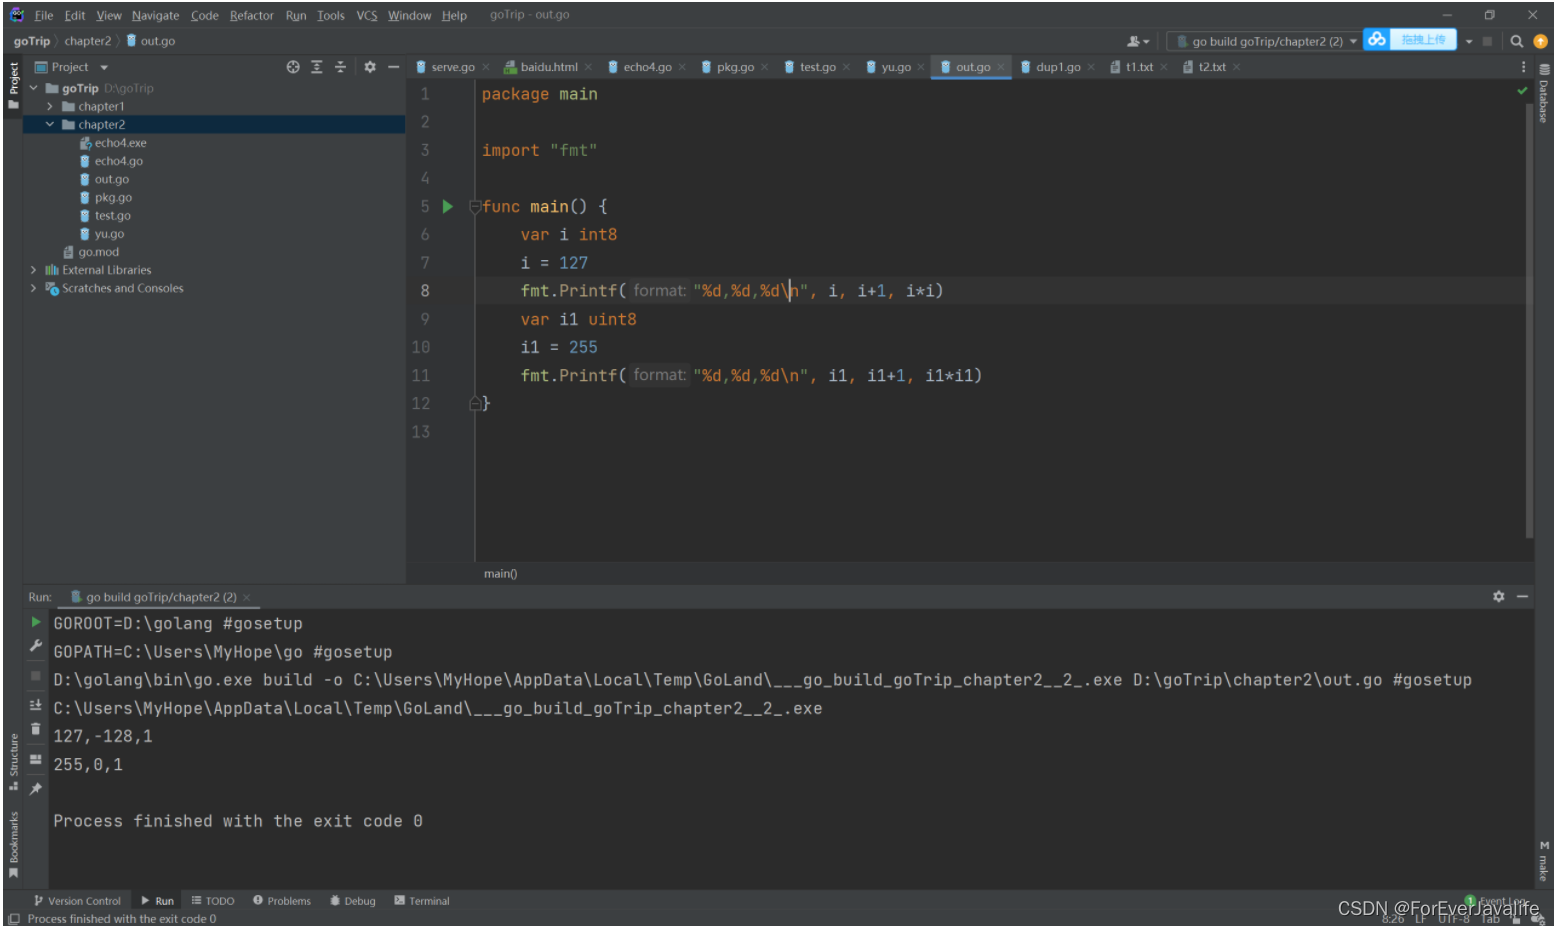Open the tab list kebab menu
Screen dimensions: 1555x926
1523,67
